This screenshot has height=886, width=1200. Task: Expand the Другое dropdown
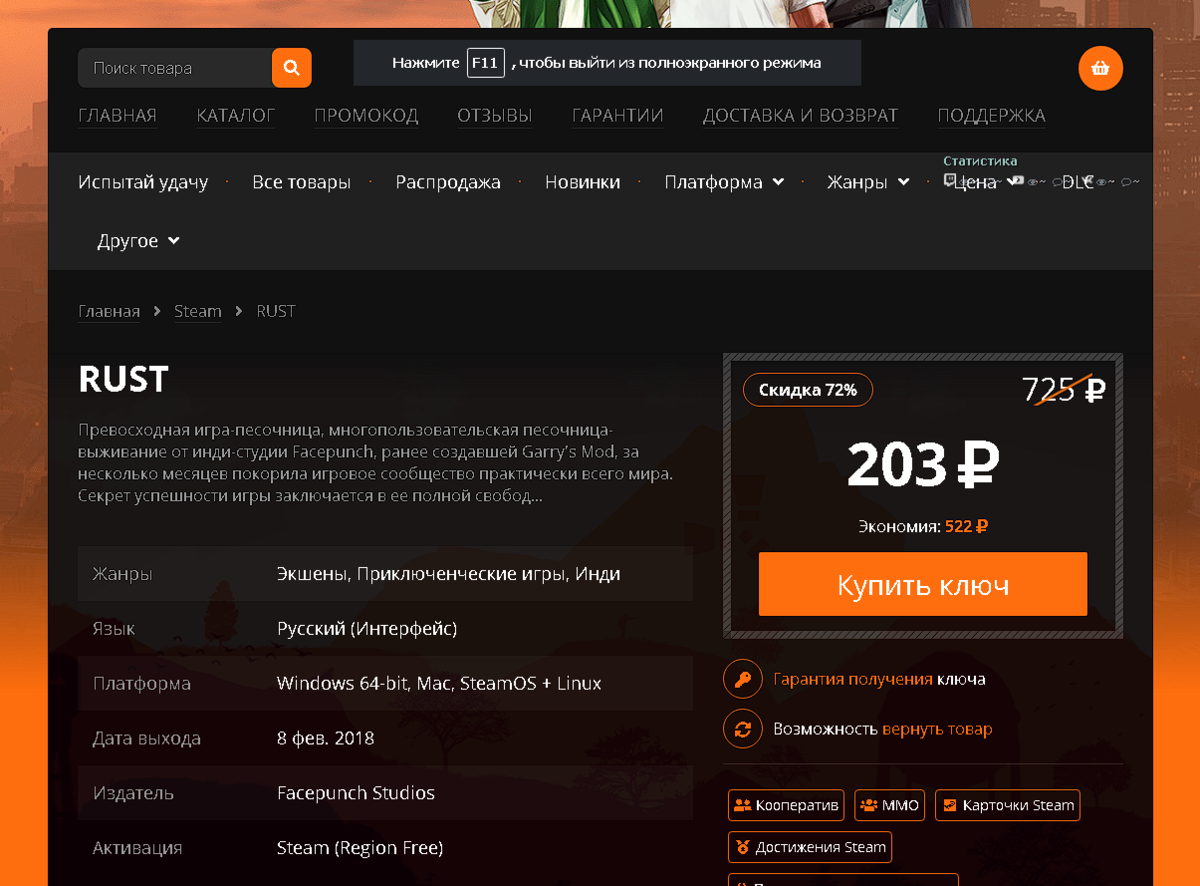(138, 241)
